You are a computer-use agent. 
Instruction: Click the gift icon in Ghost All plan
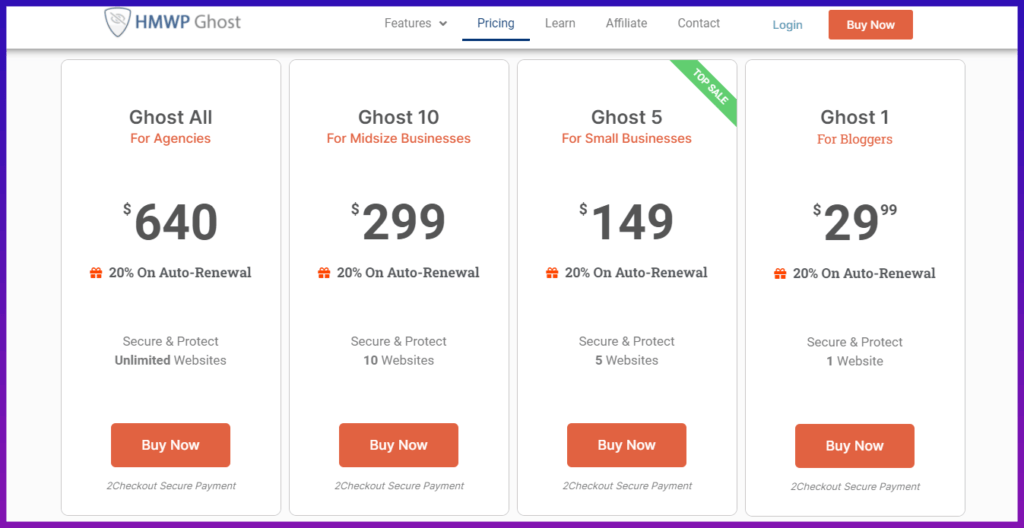pos(96,273)
